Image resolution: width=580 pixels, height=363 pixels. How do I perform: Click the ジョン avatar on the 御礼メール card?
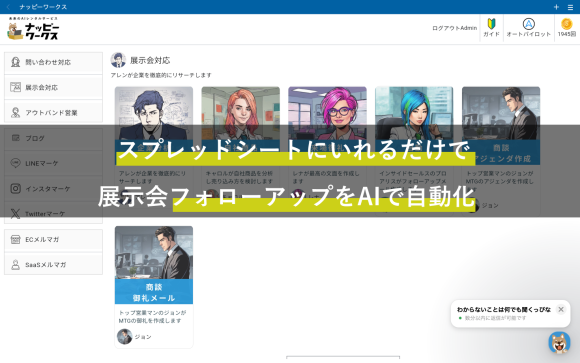coord(125,336)
